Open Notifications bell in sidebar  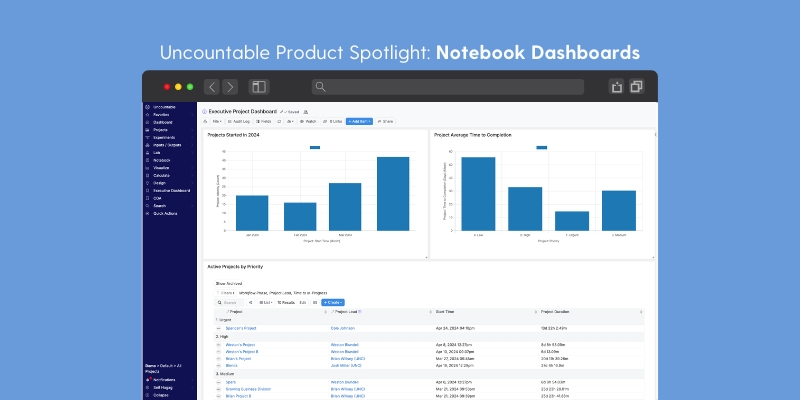[148, 380]
